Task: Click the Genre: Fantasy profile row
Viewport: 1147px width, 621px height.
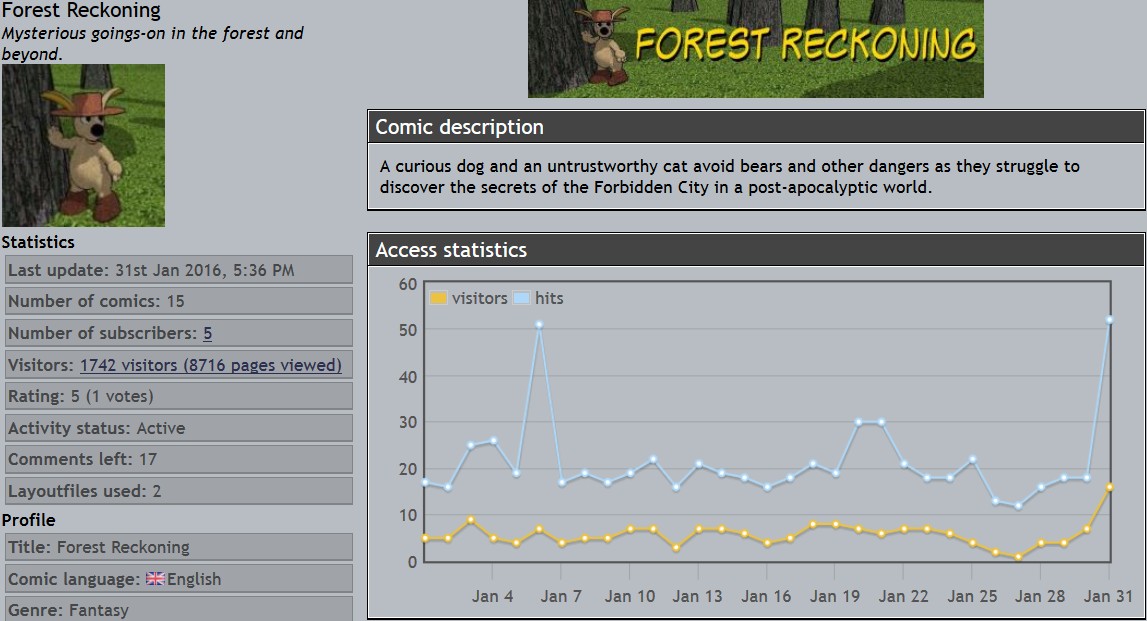Action: click(179, 609)
